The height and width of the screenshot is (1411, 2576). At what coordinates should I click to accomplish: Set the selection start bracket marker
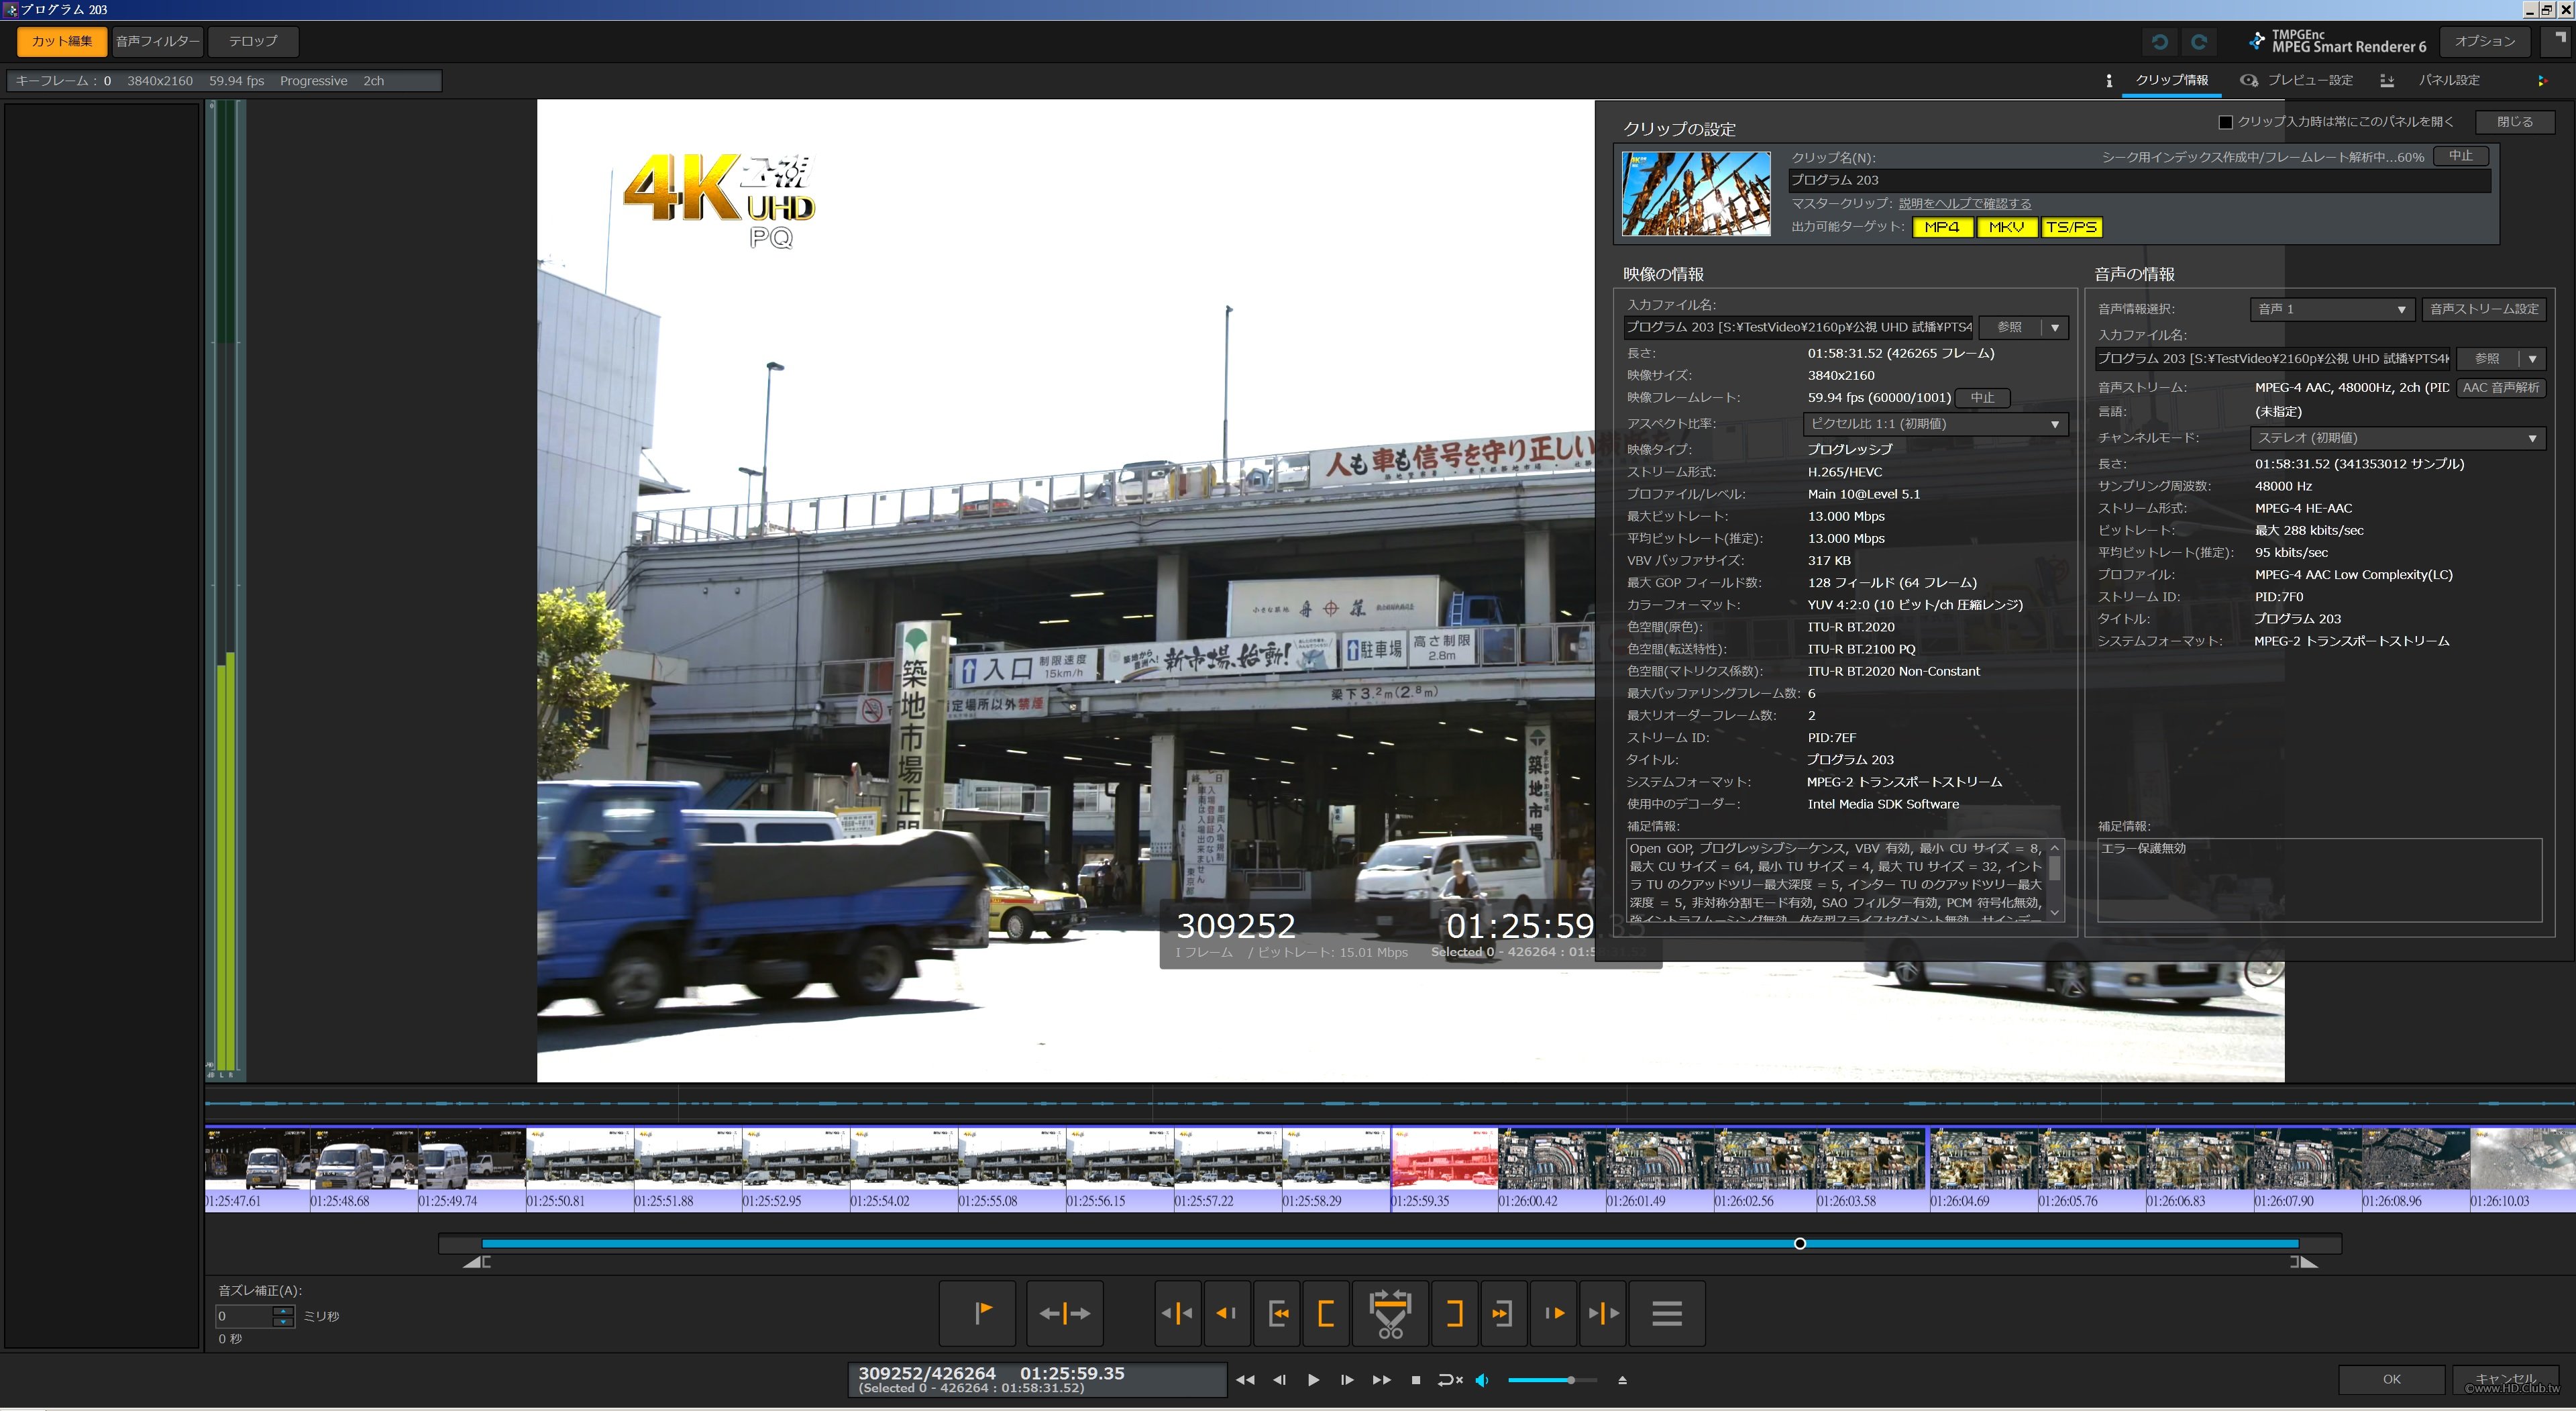(1326, 1313)
